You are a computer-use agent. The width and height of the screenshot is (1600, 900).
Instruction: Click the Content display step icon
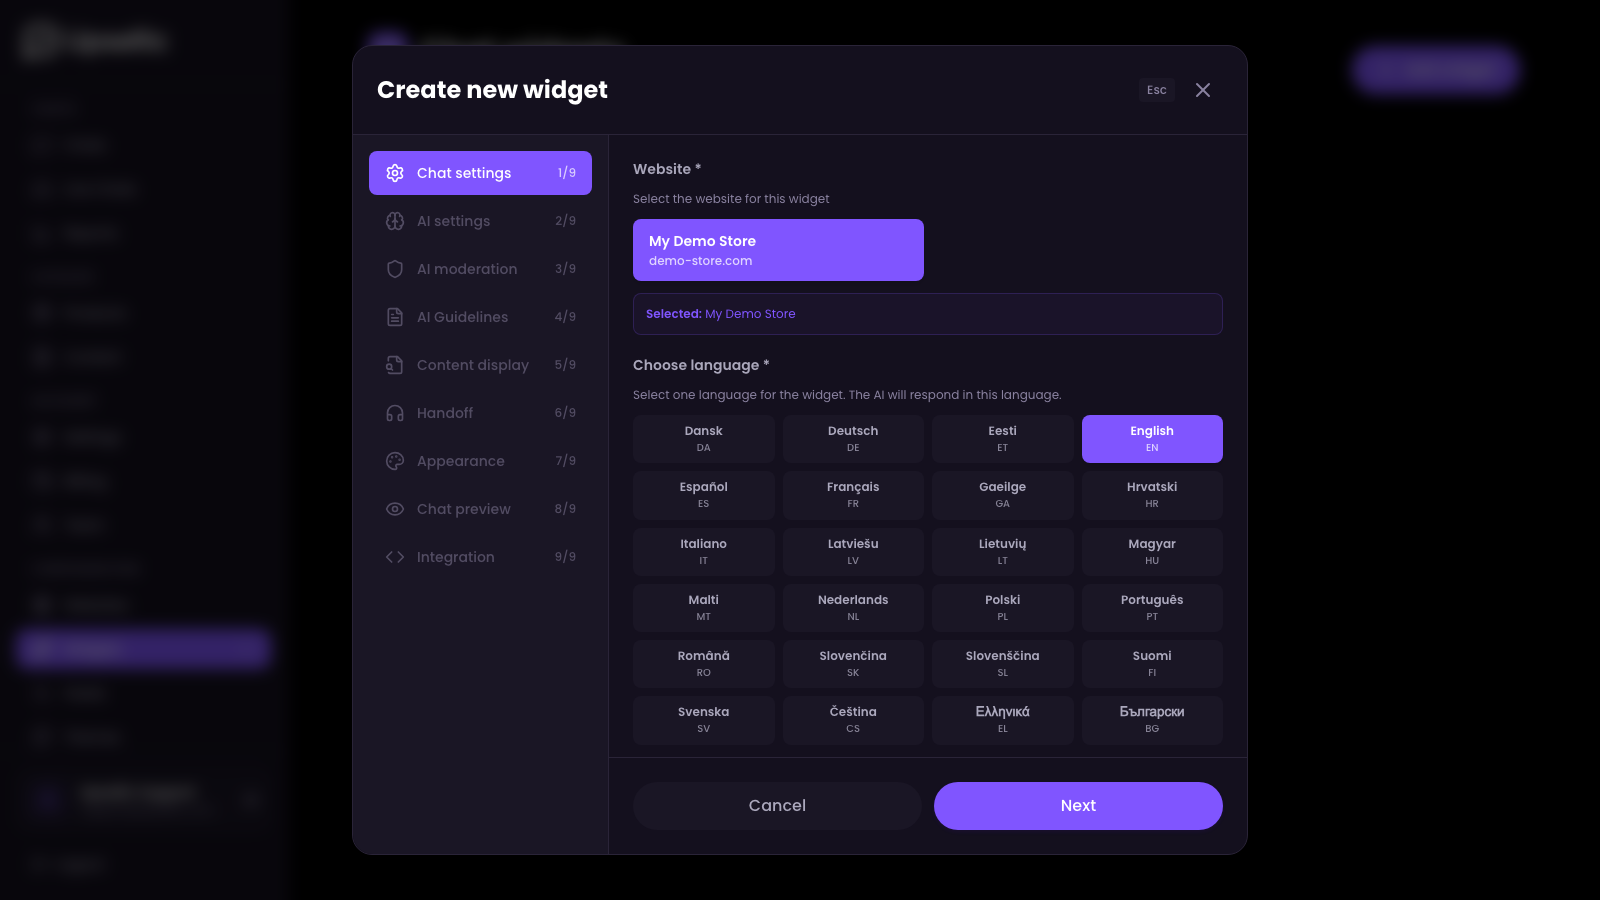[396, 364]
